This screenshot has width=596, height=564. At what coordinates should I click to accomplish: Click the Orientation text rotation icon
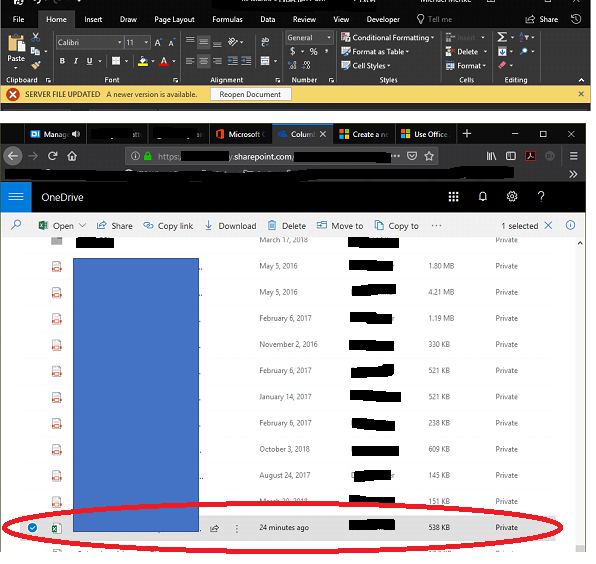[233, 41]
